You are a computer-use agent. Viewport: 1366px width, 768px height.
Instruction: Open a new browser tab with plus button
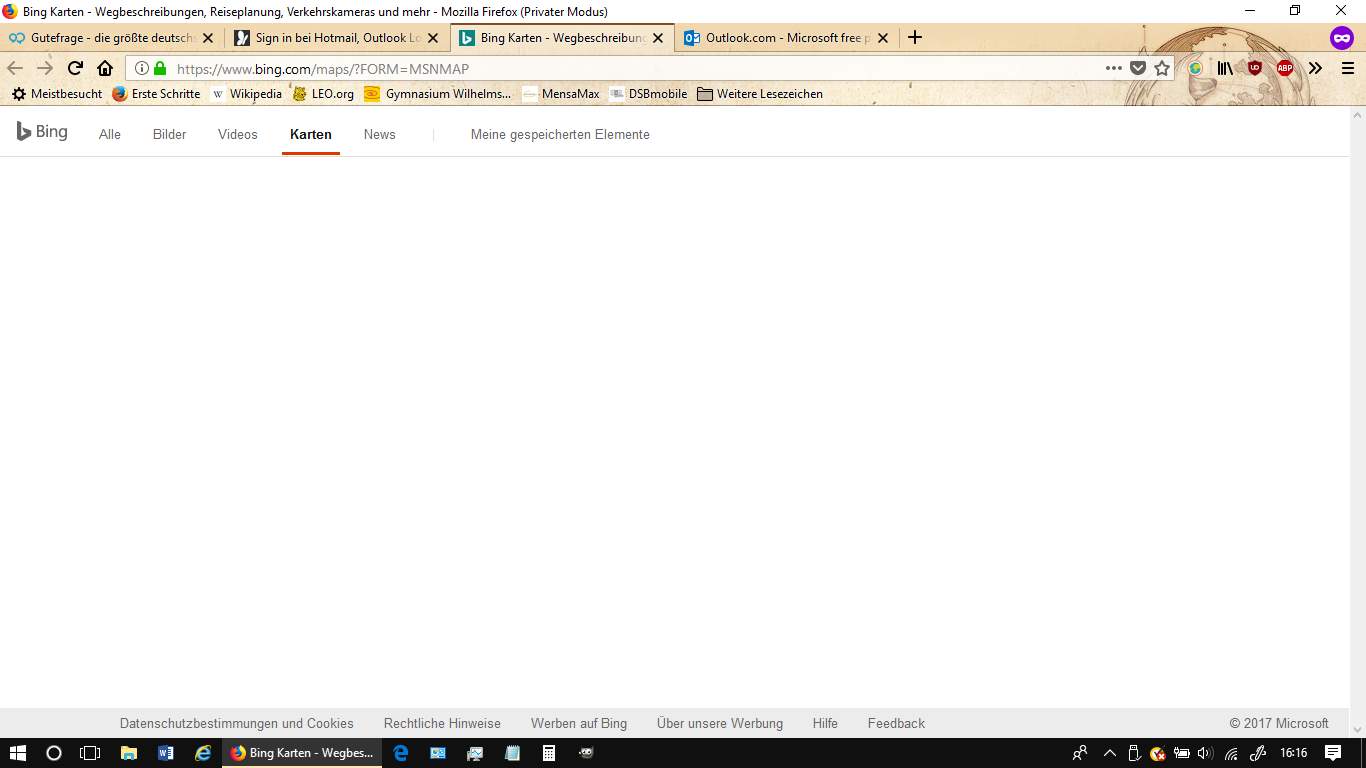(x=914, y=38)
